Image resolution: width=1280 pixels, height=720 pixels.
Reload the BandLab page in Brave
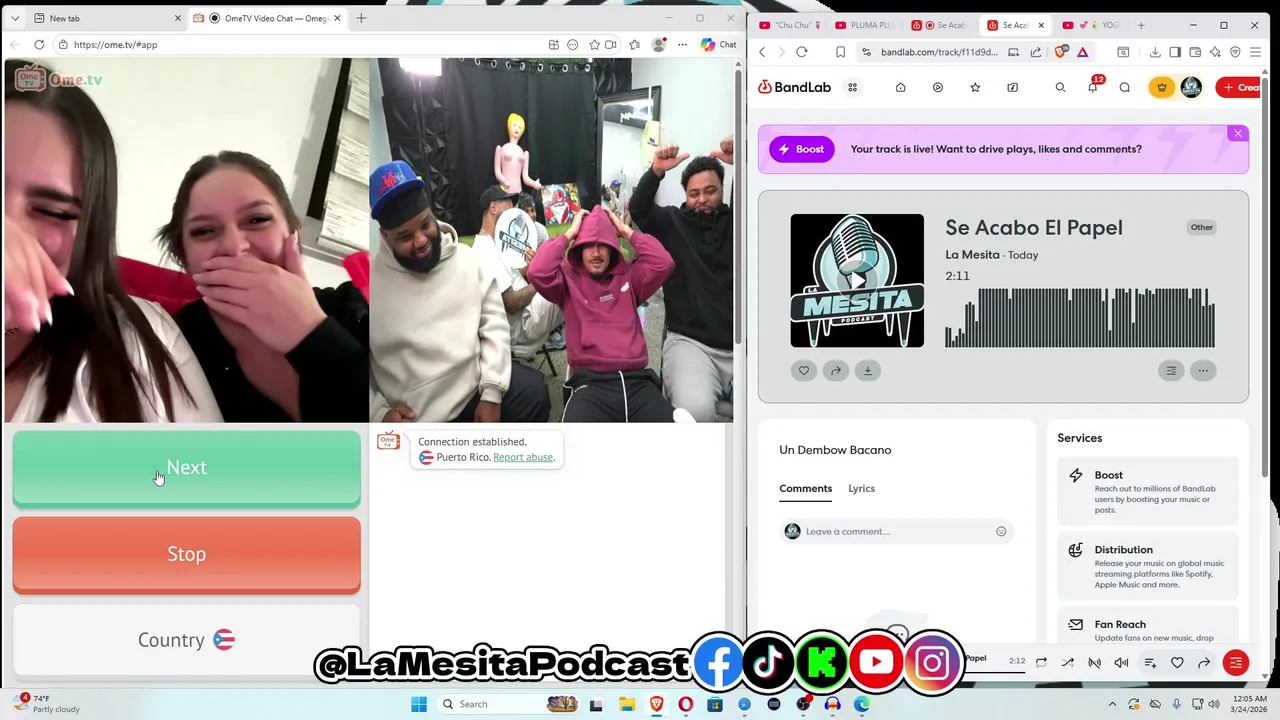click(802, 52)
